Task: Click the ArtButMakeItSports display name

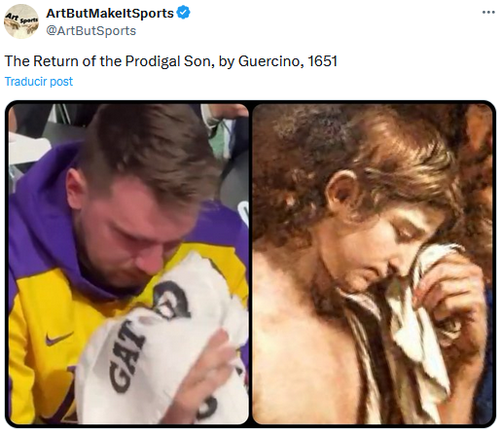Action: point(110,13)
